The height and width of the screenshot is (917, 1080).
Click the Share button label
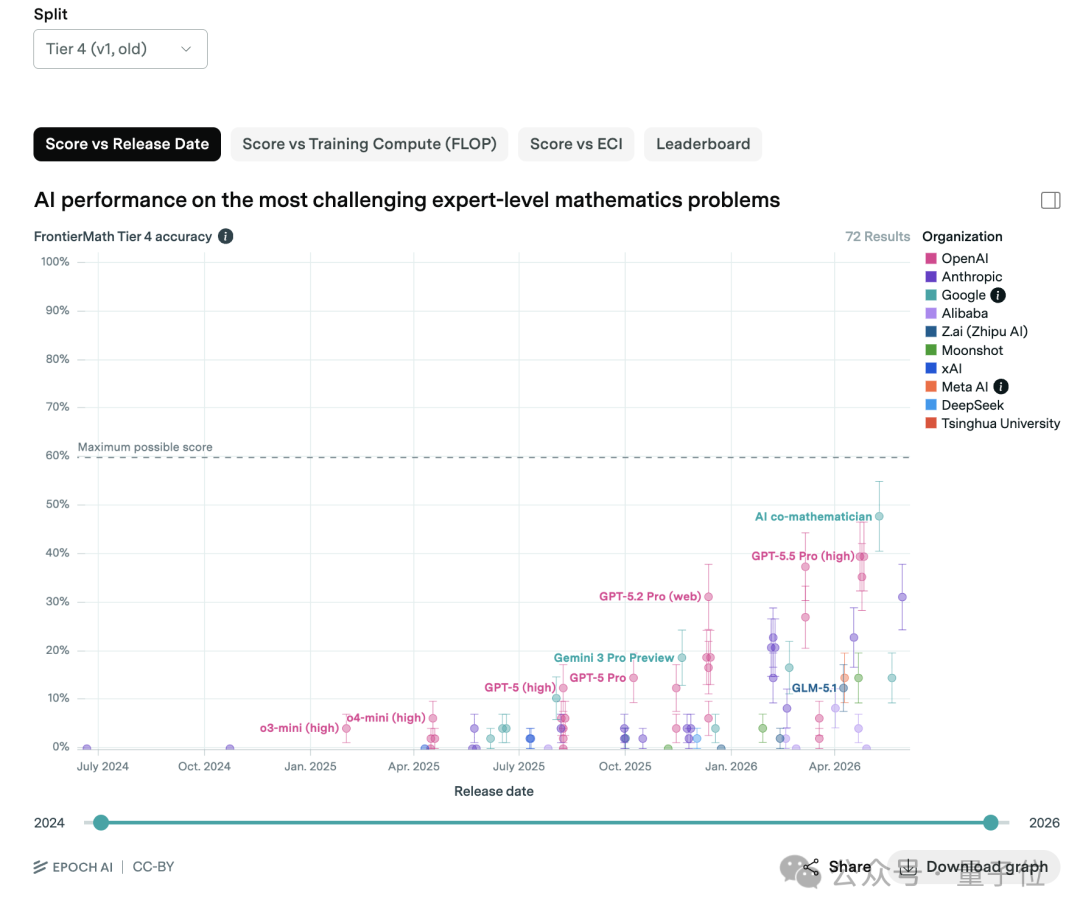pos(849,867)
